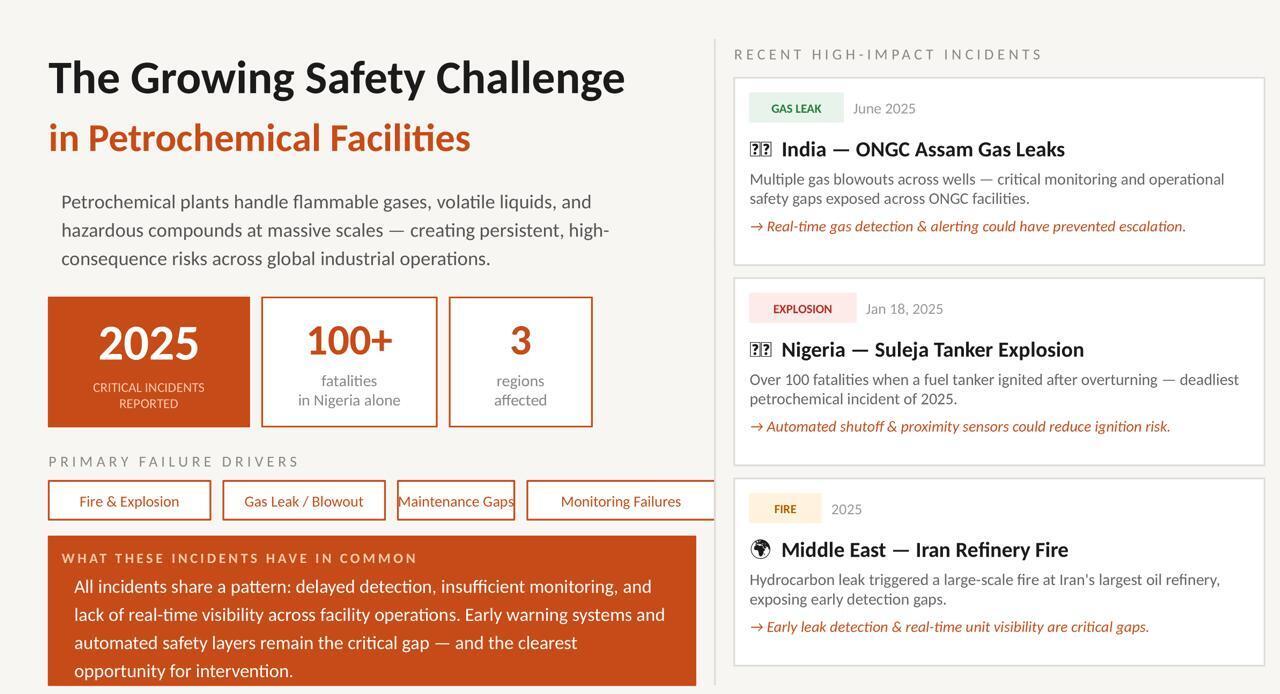1280x694 pixels.
Task: Click the real-time gas detection recommendation
Action: (x=968, y=227)
